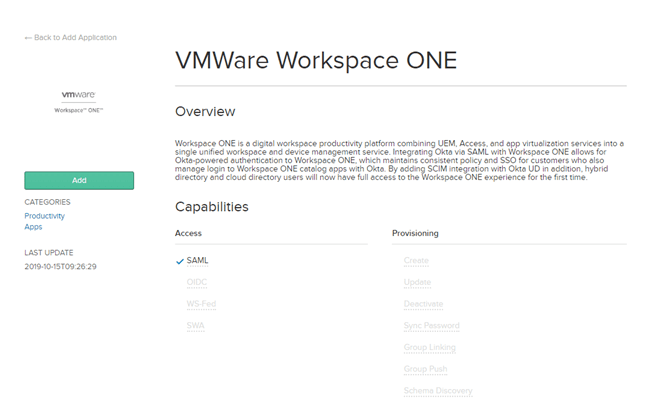Click the Sync Password capability

[x=431, y=325]
